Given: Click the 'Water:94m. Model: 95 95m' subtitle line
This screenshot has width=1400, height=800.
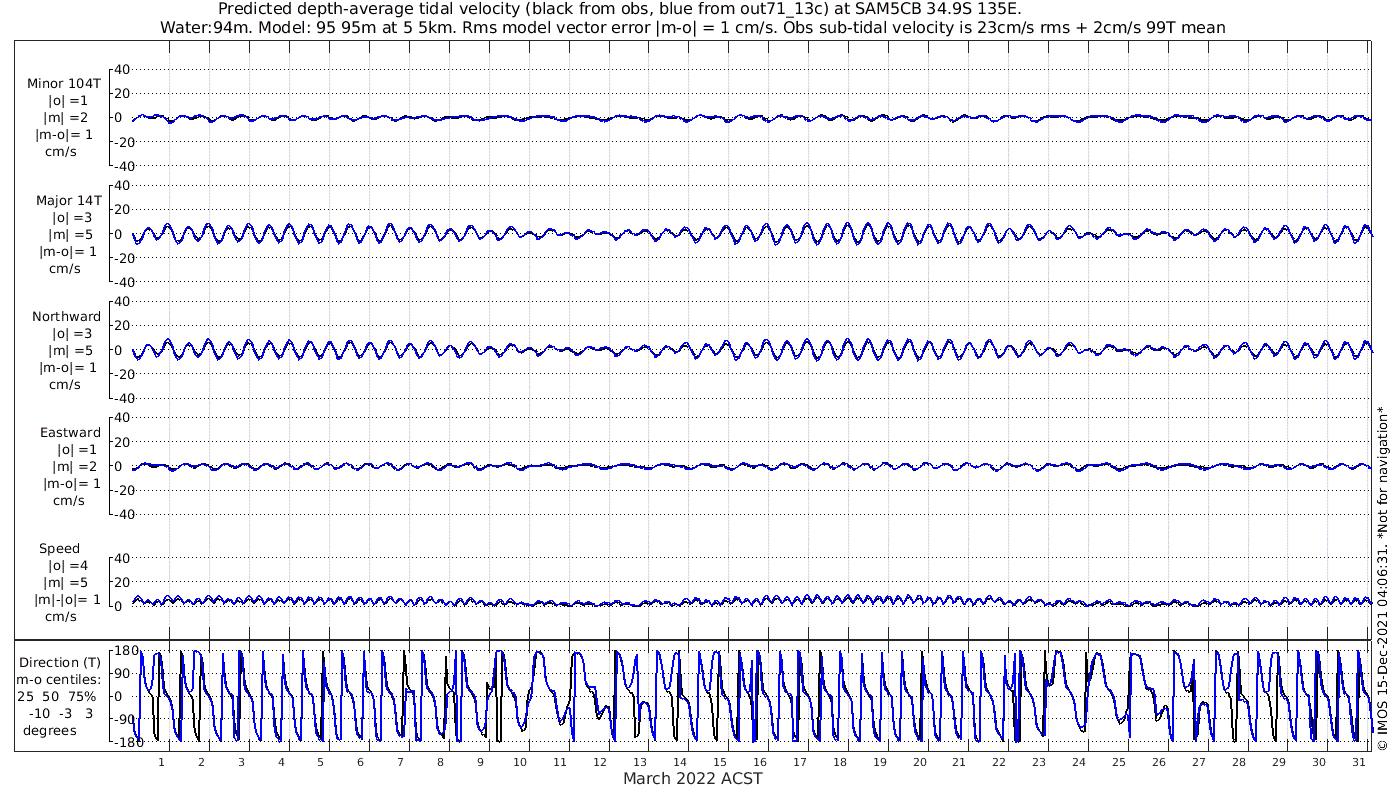Looking at the screenshot, I should click(x=692, y=27).
